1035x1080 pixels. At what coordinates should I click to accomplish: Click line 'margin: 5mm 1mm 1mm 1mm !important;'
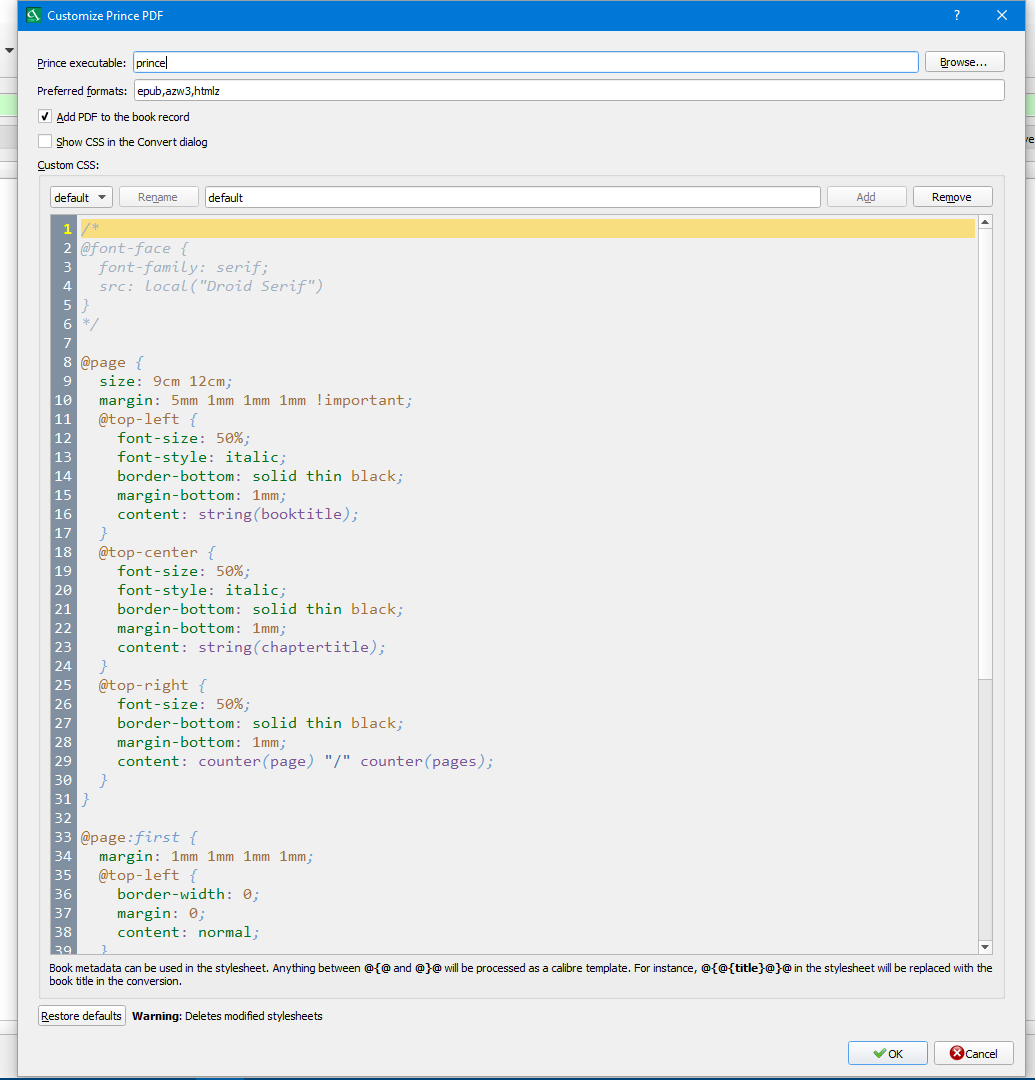[x=255, y=400]
